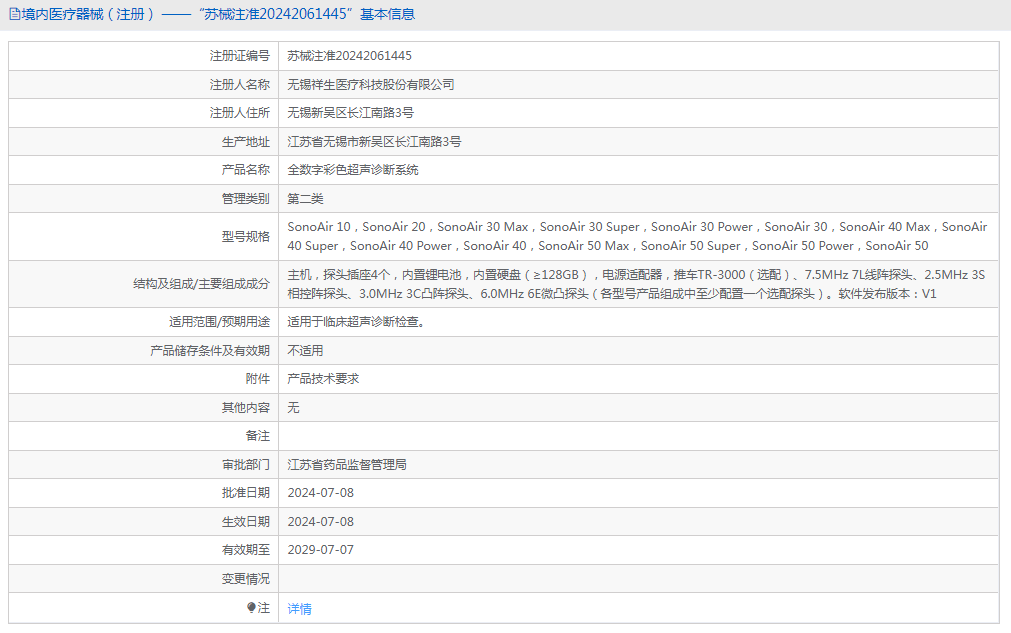Click the 审批部门 label
The height and width of the screenshot is (633, 1011).
click(246, 465)
